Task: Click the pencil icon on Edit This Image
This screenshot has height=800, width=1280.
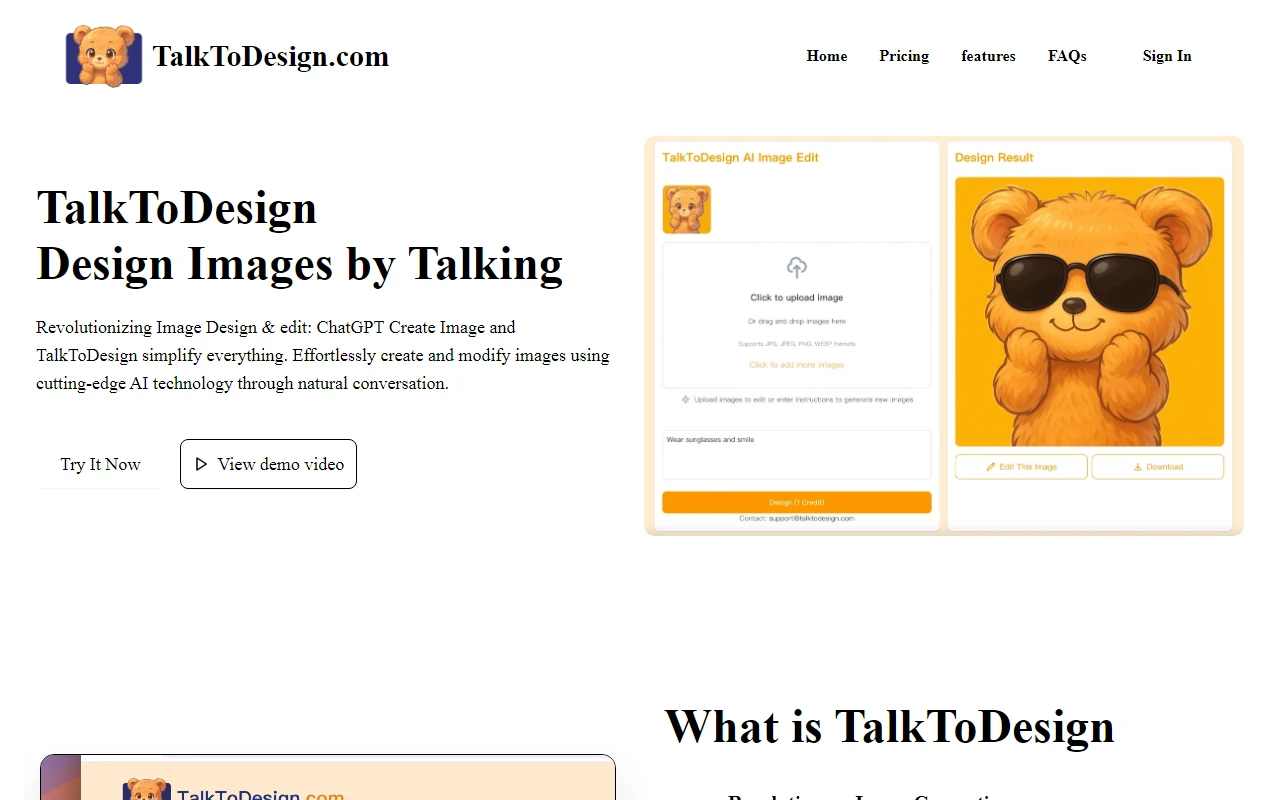Action: pos(989,466)
